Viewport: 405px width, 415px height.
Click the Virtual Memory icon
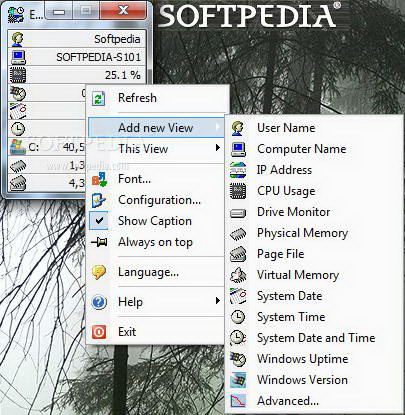(x=238, y=275)
